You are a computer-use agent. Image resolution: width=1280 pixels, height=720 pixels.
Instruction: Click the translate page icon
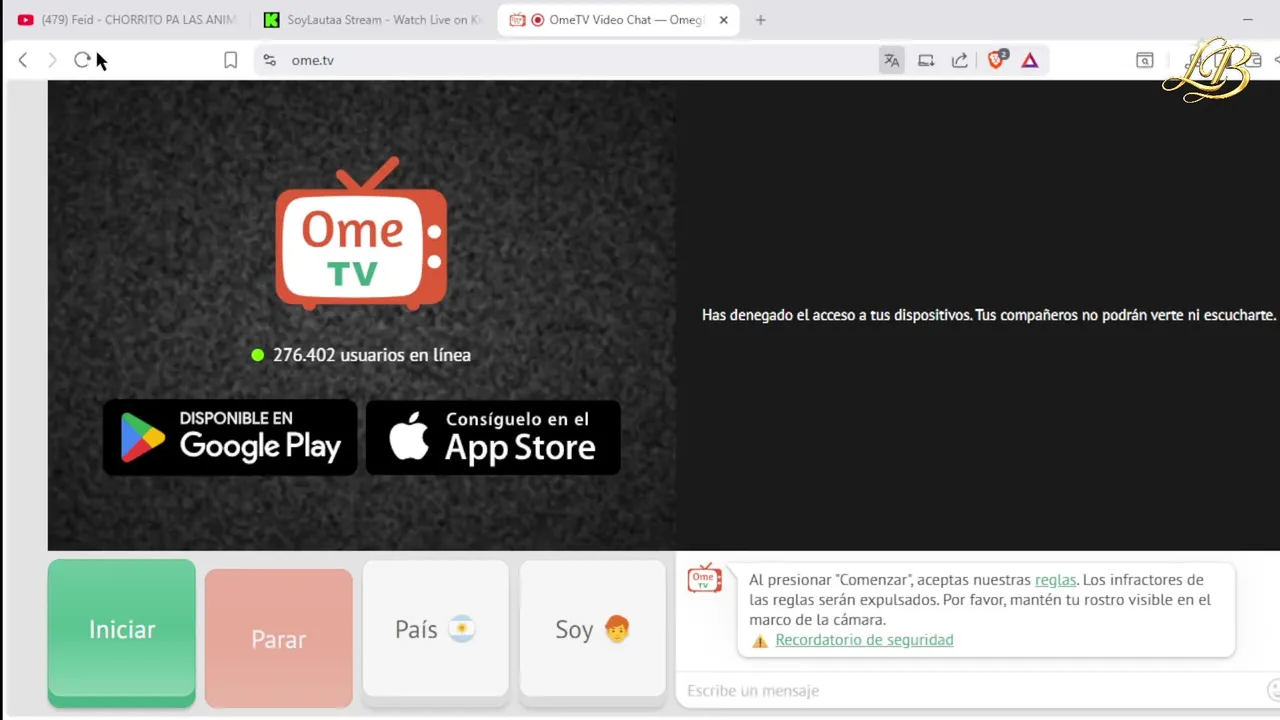pyautogui.click(x=891, y=60)
